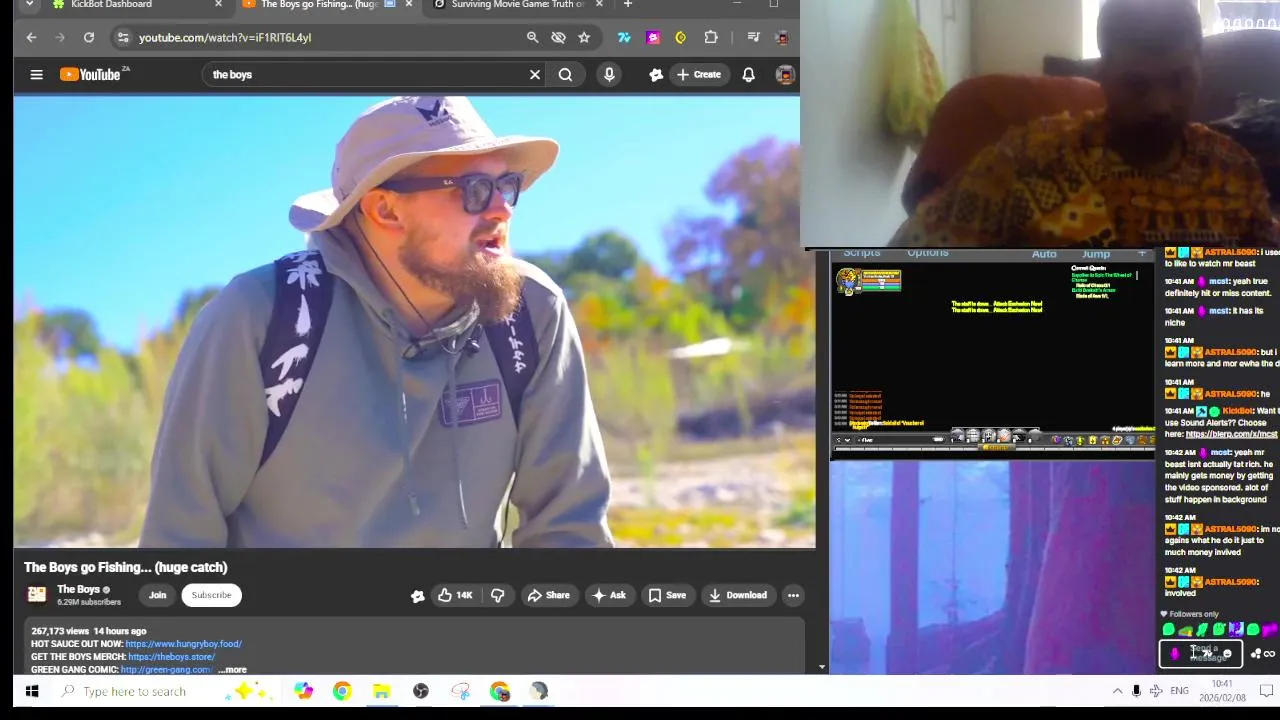1280x720 pixels.
Task: Open the Options menu in the game window
Action: (927, 253)
